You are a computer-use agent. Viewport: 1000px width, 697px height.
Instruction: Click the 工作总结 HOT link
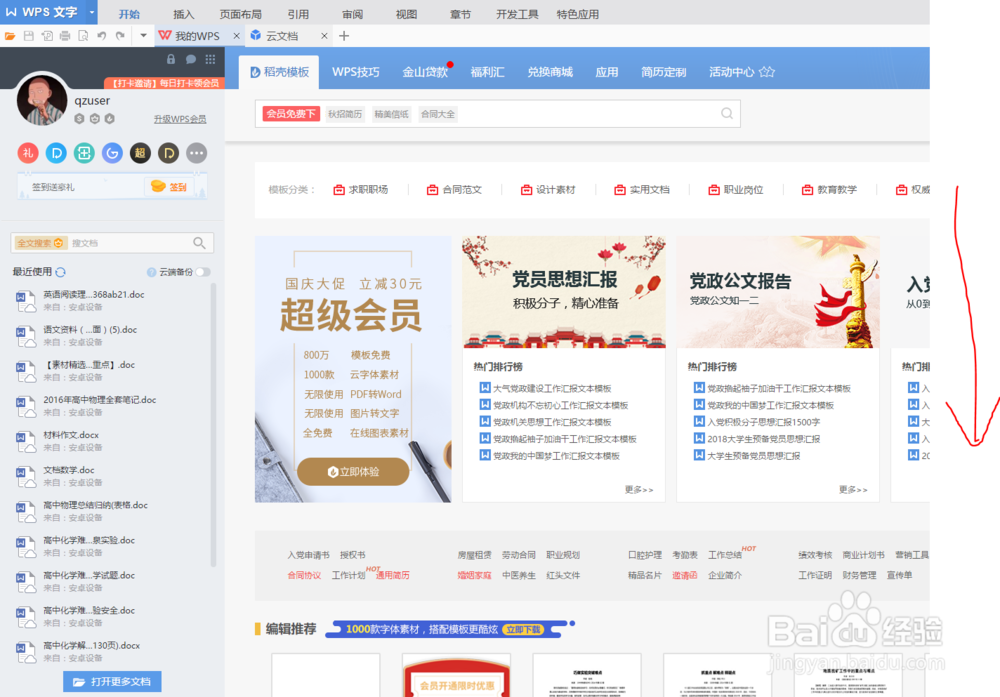725,555
